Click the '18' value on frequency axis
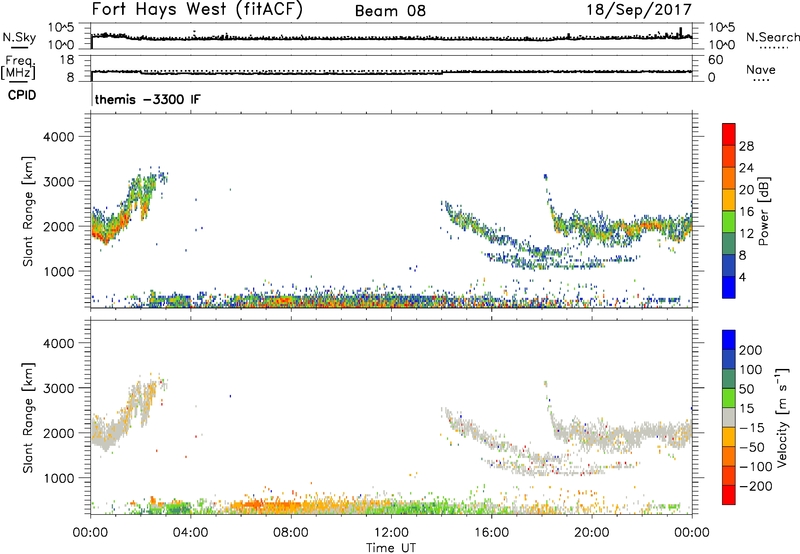The height and width of the screenshot is (554, 800). (x=66, y=60)
